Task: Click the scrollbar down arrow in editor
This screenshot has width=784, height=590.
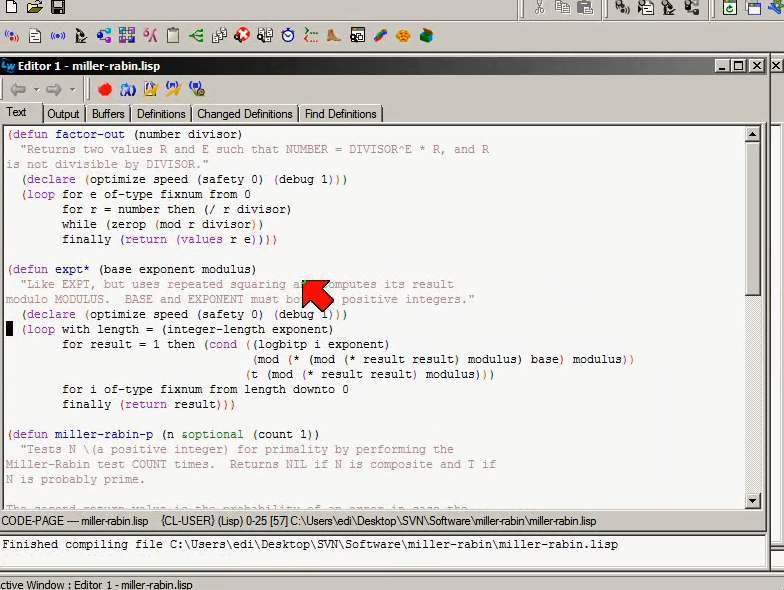Action: (752, 500)
